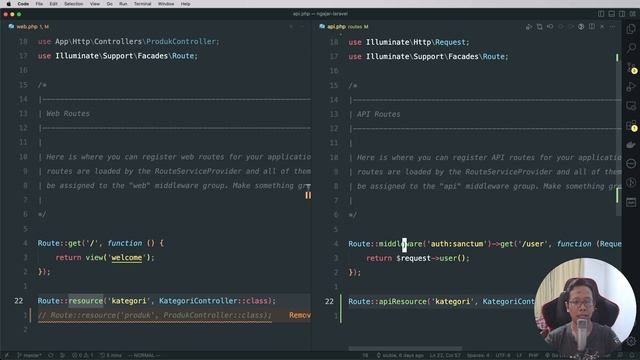Open the Apple menu

pos(8,4)
